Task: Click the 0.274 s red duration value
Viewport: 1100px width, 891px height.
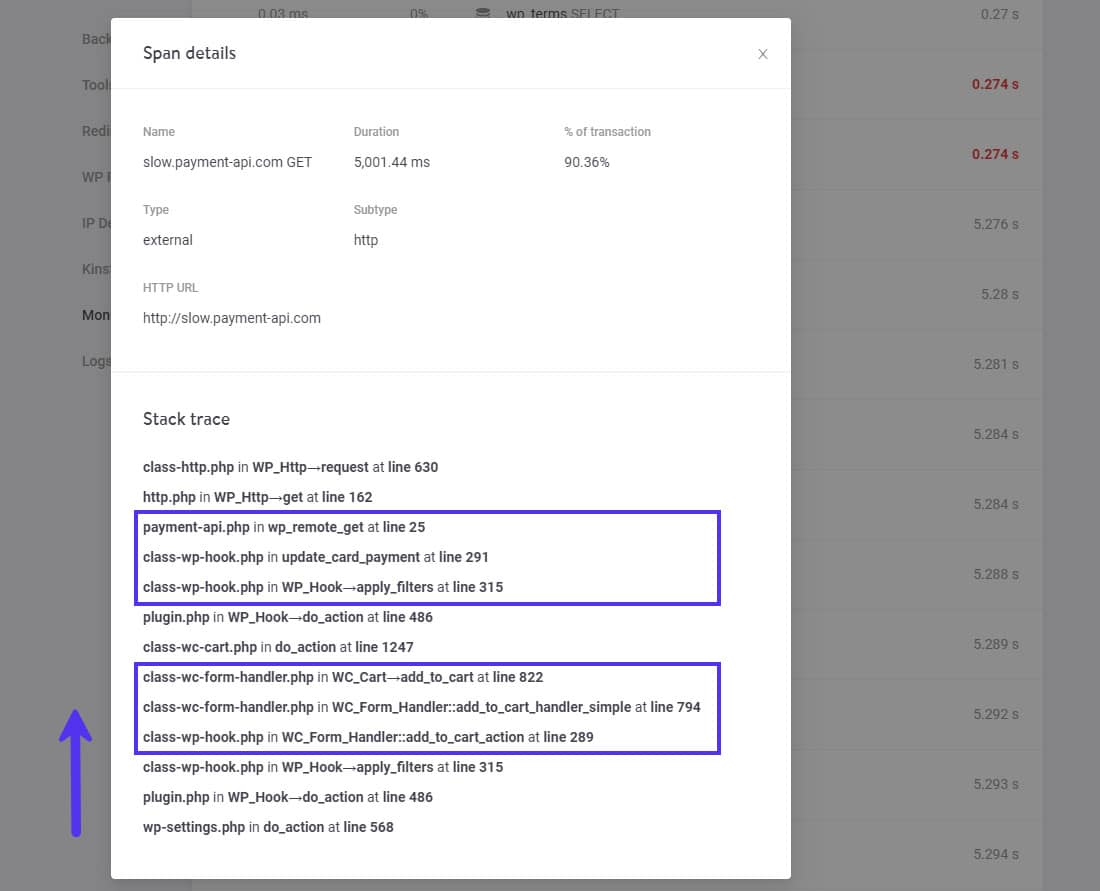Action: pyautogui.click(x=993, y=84)
